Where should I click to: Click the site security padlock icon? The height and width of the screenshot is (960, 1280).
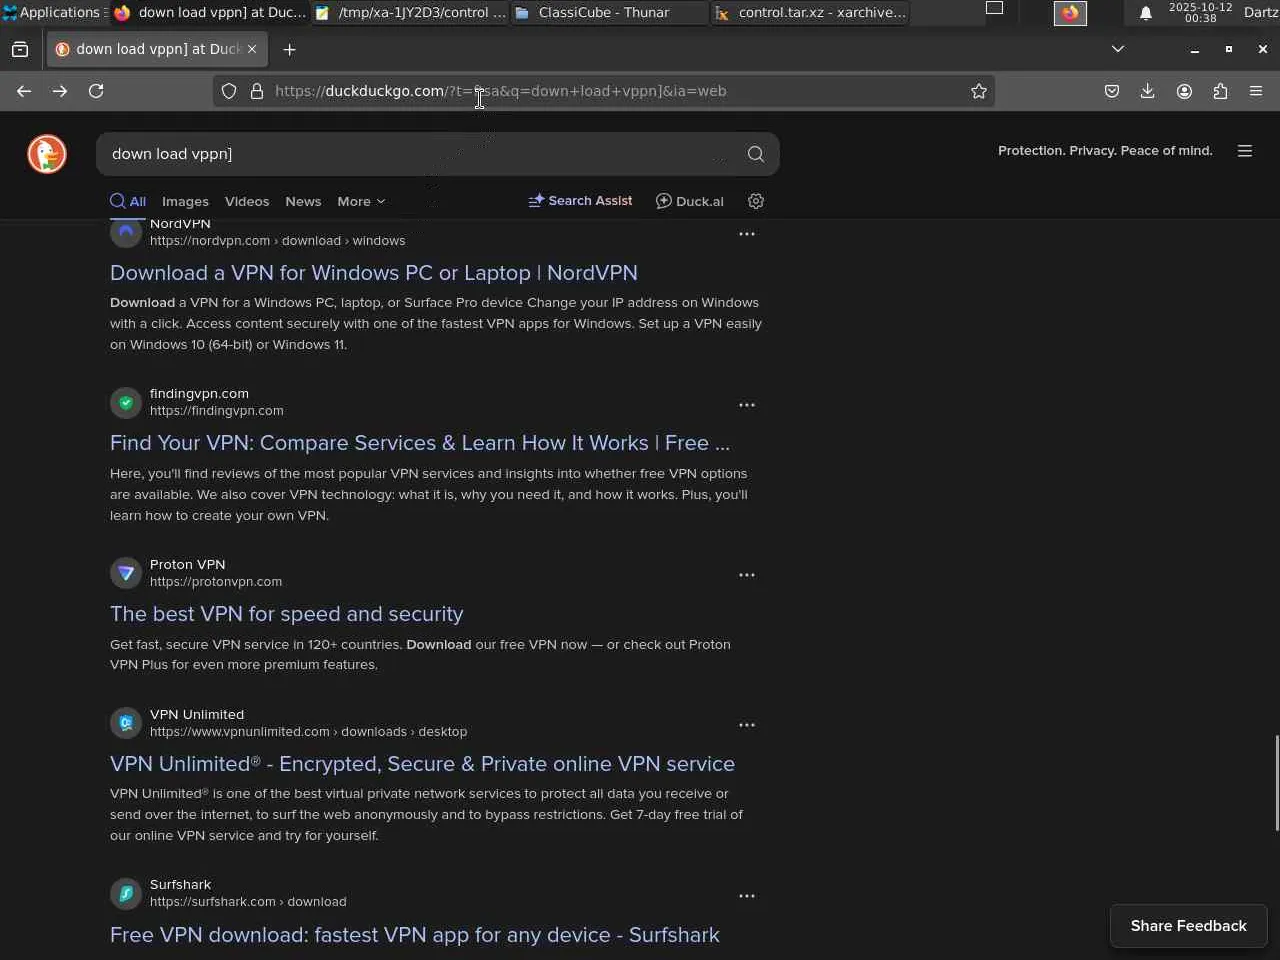point(257,91)
